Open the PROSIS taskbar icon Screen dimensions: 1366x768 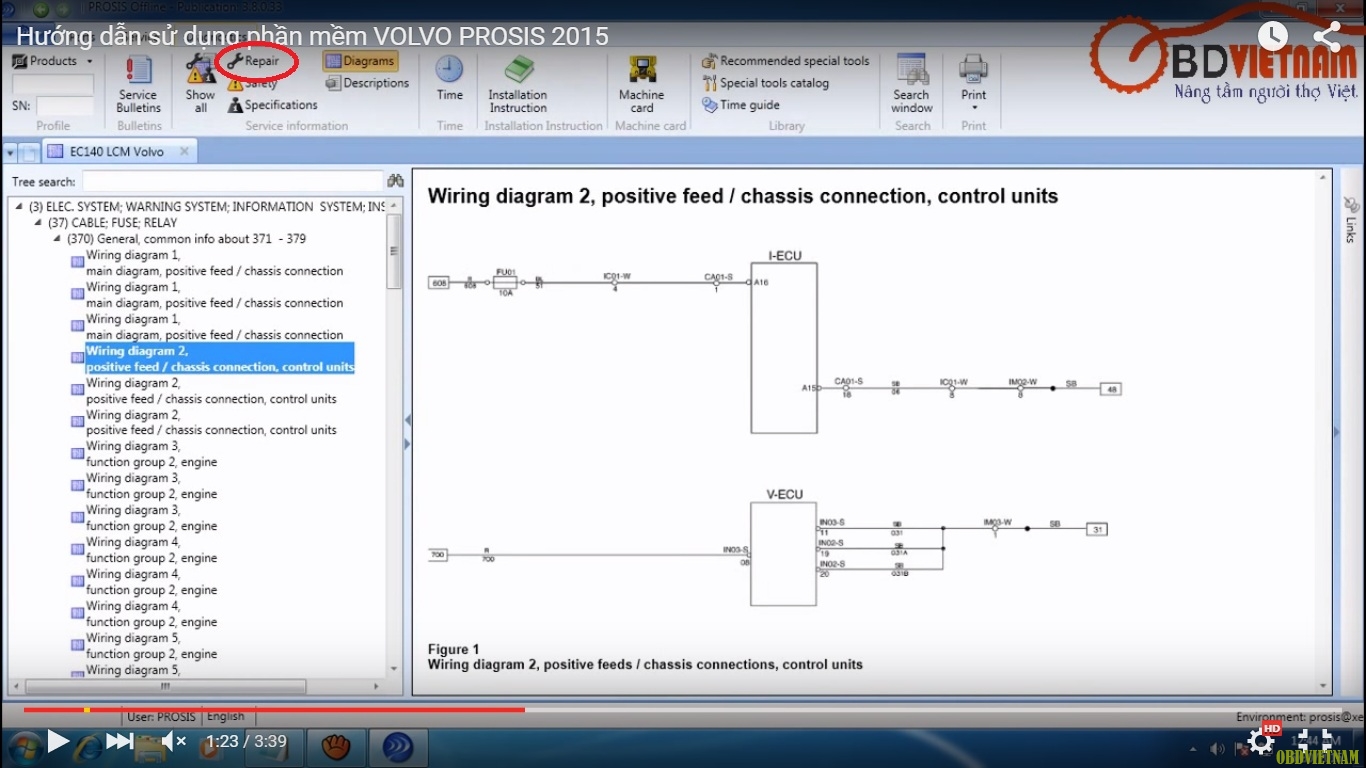coord(399,747)
